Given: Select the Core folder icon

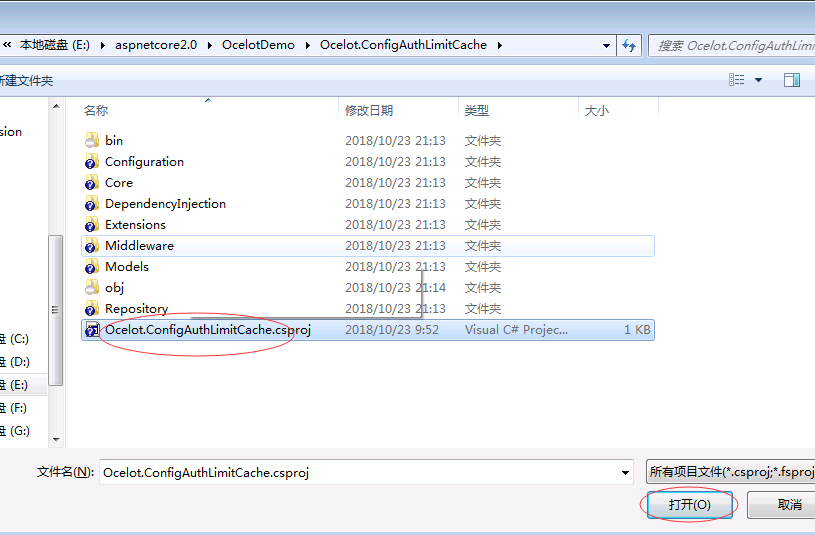Looking at the screenshot, I should tap(91, 182).
